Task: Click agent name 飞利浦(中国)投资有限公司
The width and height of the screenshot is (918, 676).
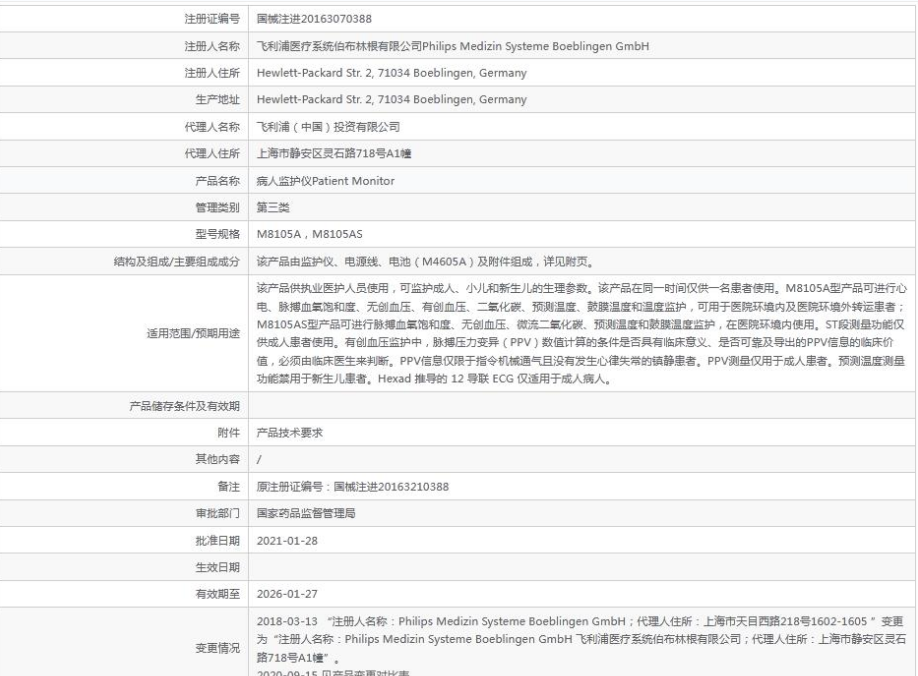Action: pos(328,126)
